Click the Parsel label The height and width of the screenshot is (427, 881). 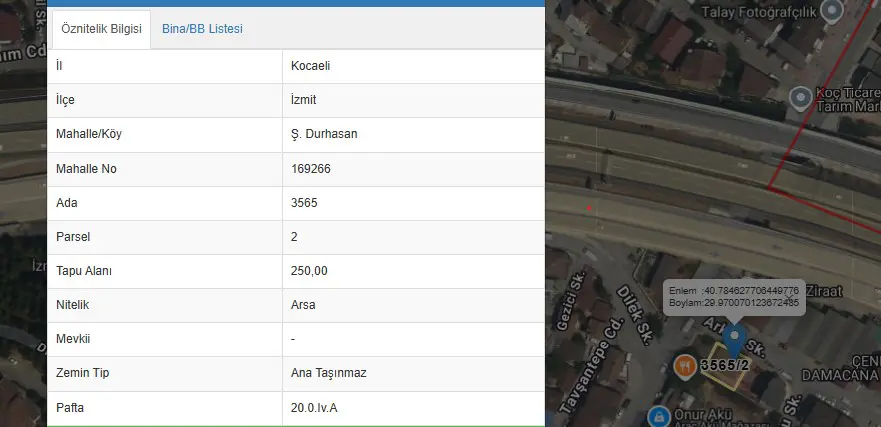click(73, 237)
